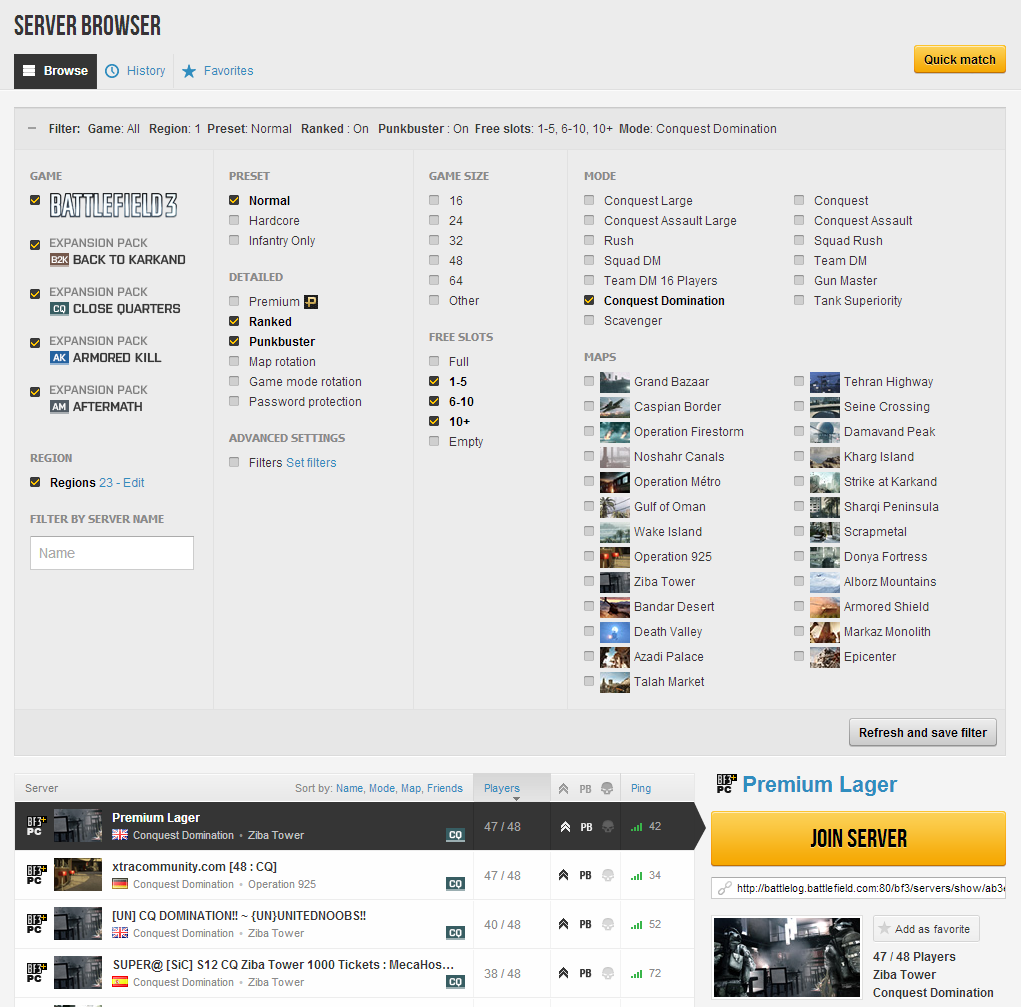Viewport: 1021px width, 1007px height.
Task: Select game size 64
Action: pyautogui.click(x=434, y=280)
